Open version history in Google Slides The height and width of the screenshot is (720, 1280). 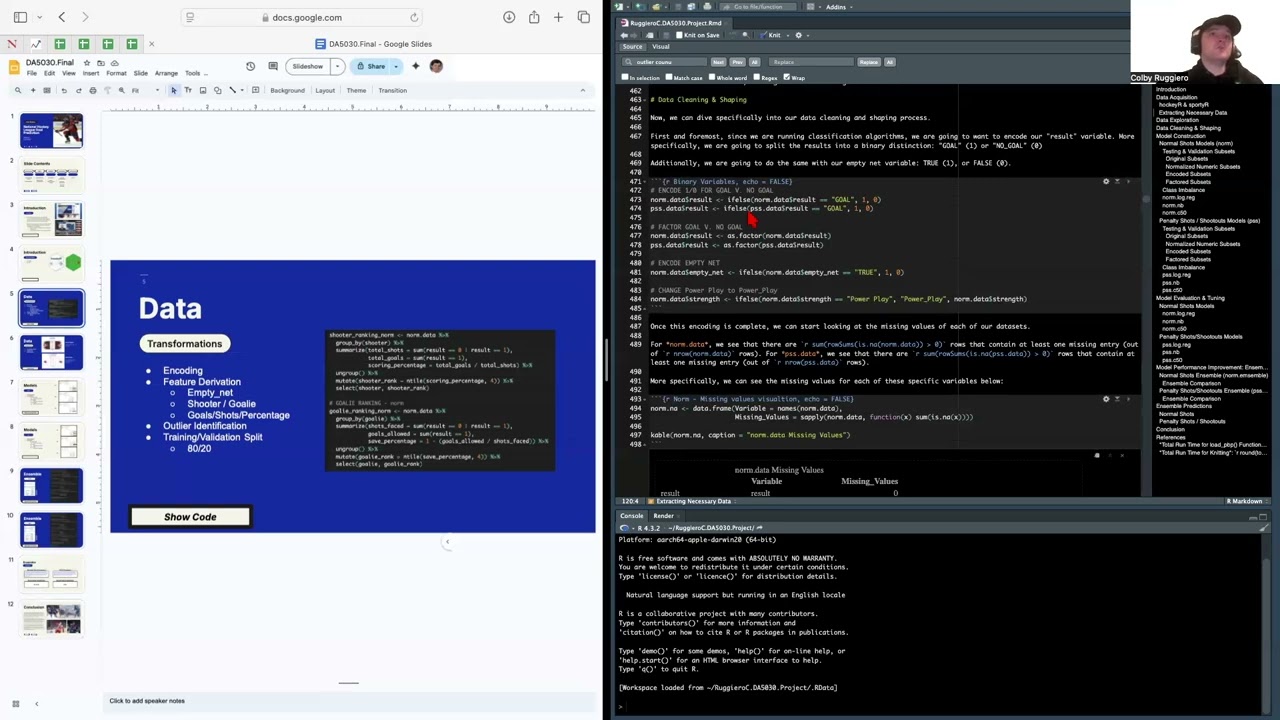(x=250, y=66)
